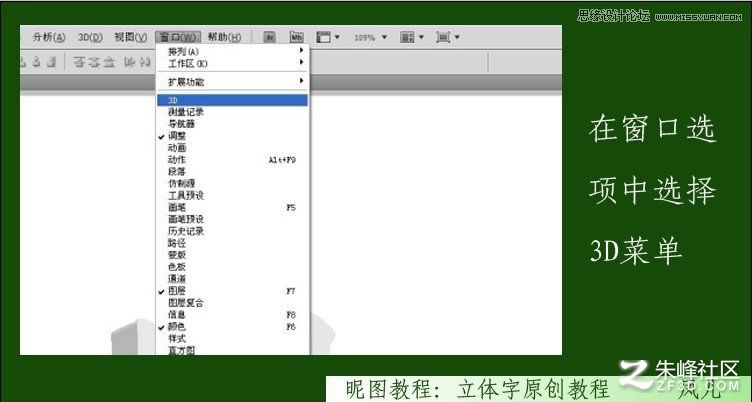This screenshot has height=402, width=752.
Task: Click the align top edges icon
Action: coord(80,62)
